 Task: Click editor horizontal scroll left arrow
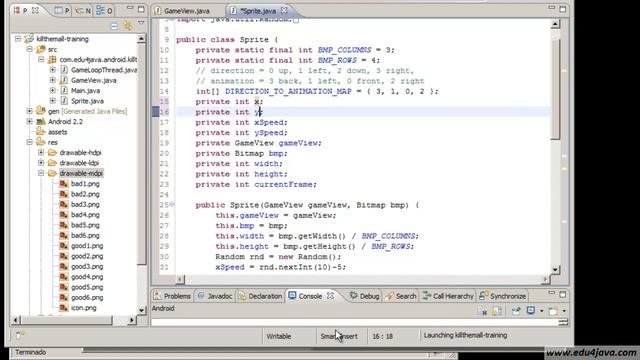pyautogui.click(x=180, y=279)
